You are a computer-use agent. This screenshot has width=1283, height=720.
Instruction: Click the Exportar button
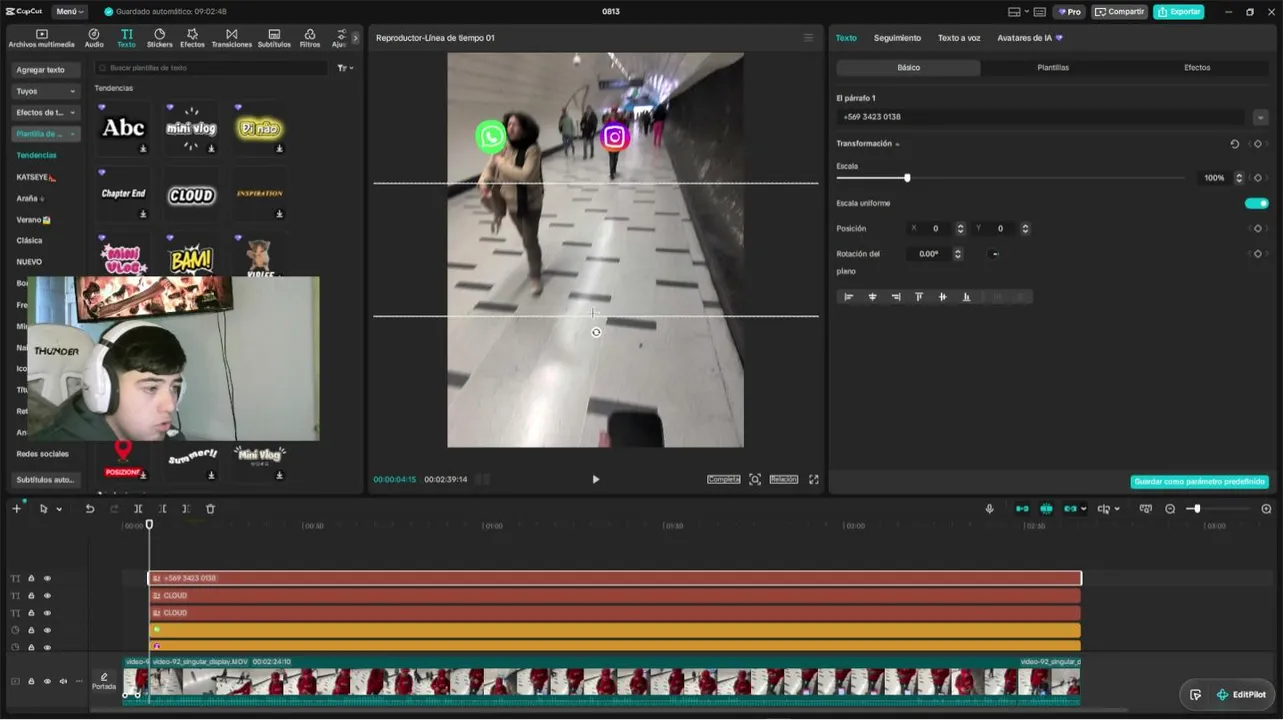tap(1179, 12)
